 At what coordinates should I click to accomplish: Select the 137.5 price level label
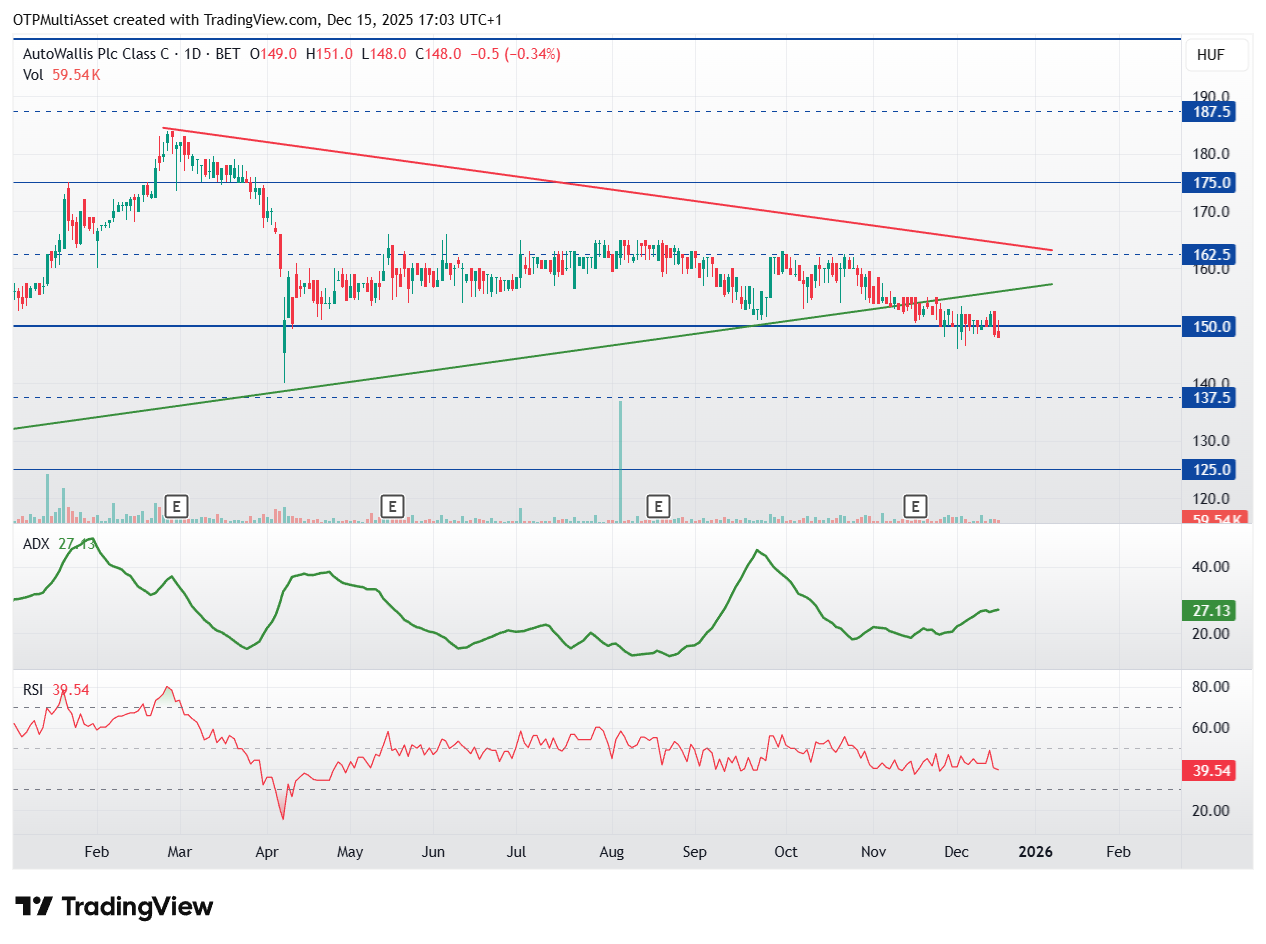[1211, 398]
